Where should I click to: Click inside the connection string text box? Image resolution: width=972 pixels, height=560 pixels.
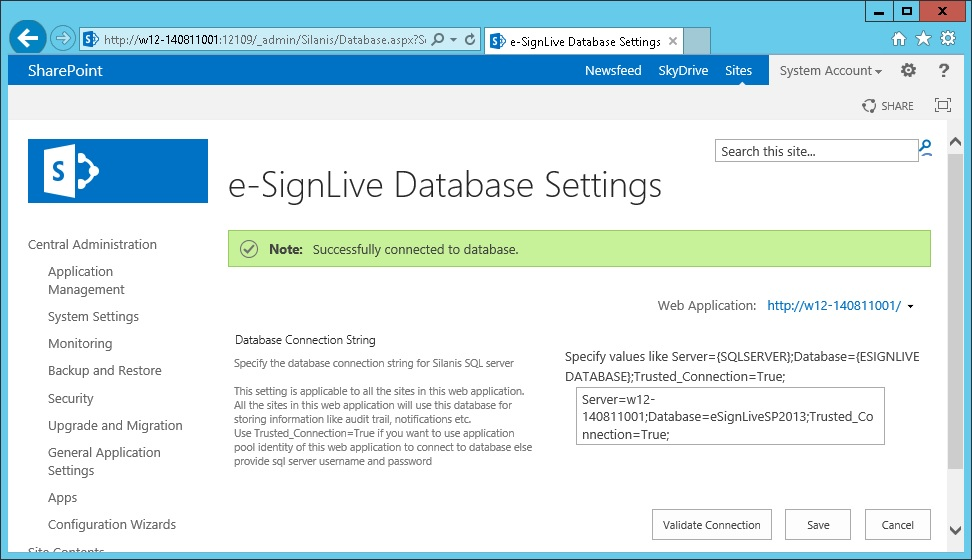729,416
